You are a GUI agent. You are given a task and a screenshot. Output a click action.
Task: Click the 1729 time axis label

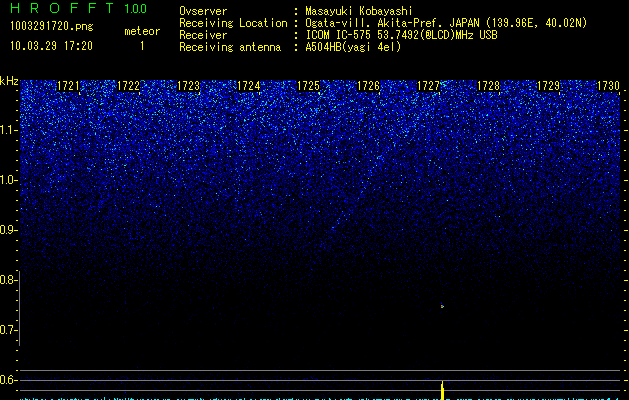[x=548, y=86]
